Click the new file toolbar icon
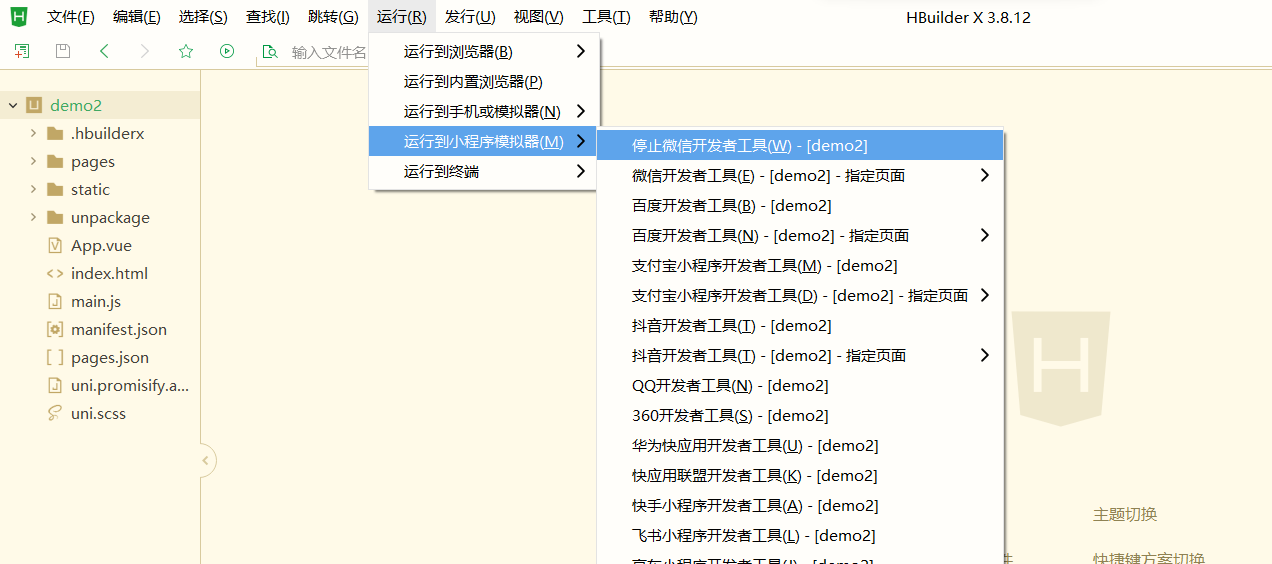The width and height of the screenshot is (1272, 564). tap(21, 51)
